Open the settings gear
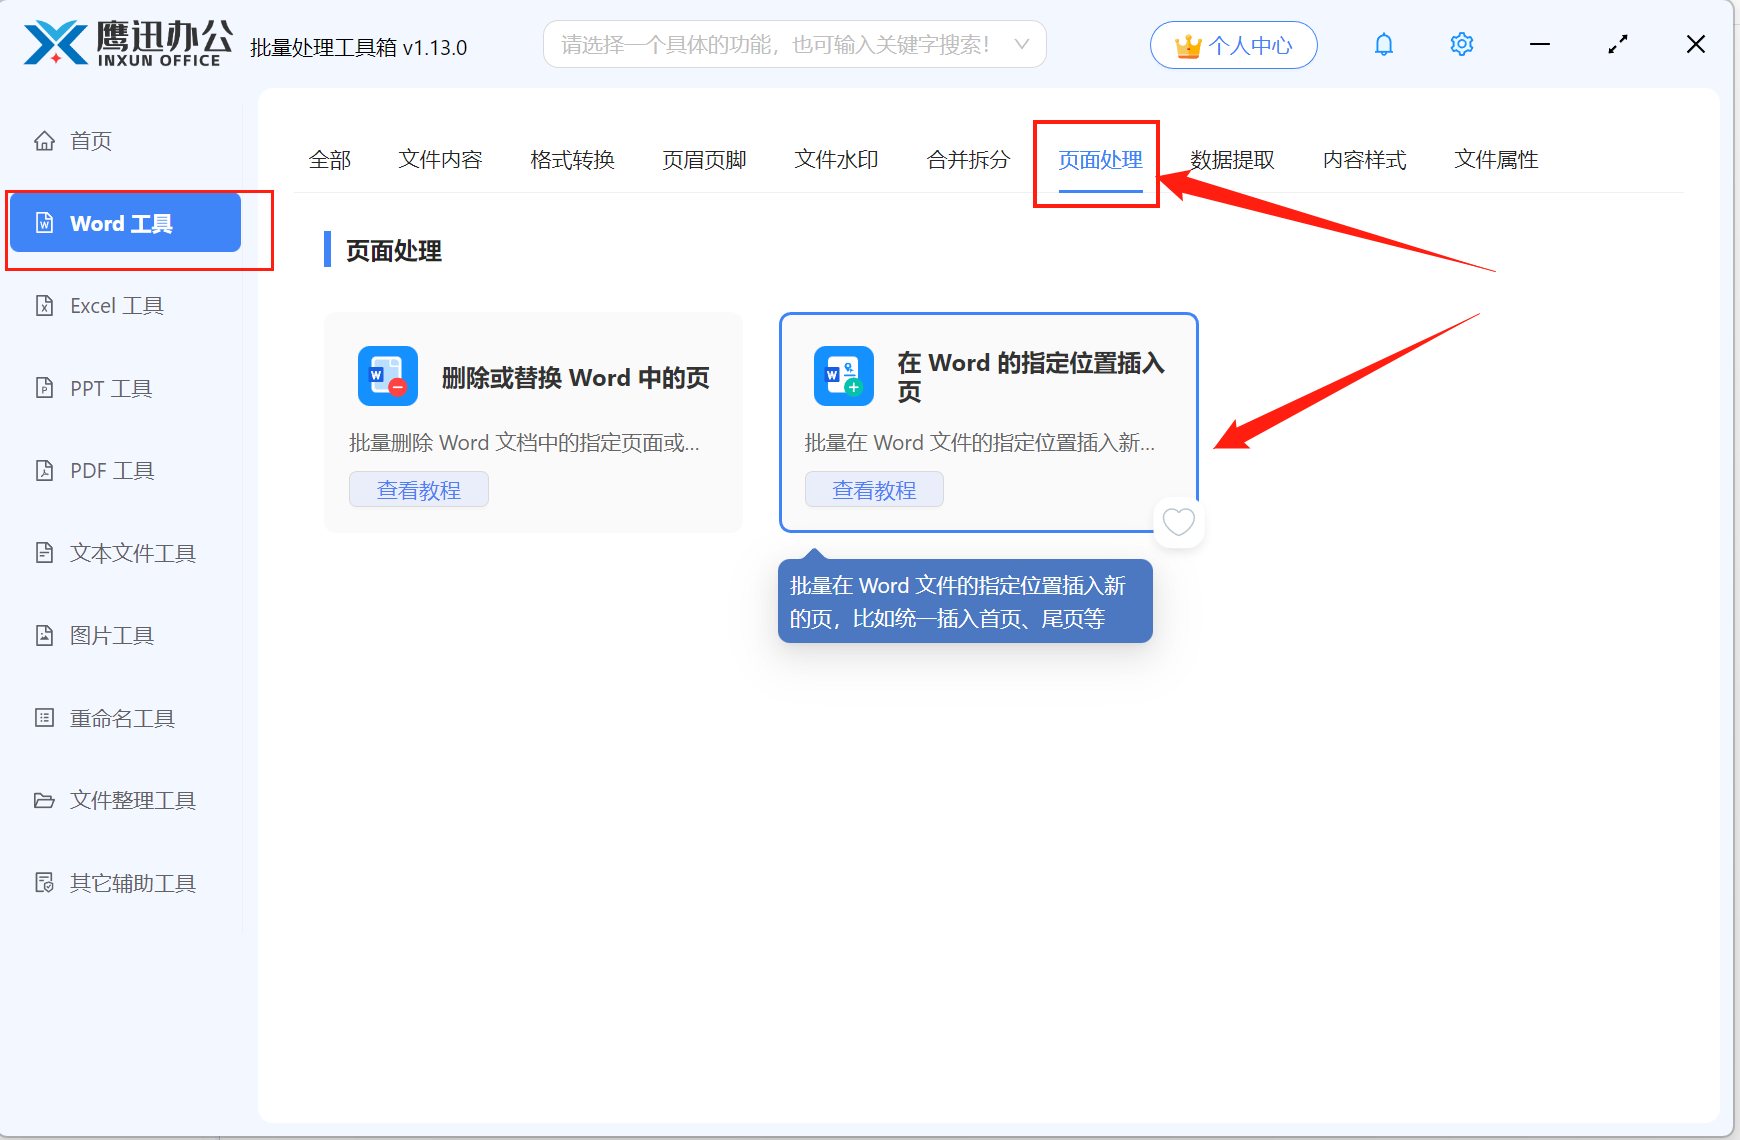Screen dimensions: 1740x1140 coord(1461,44)
